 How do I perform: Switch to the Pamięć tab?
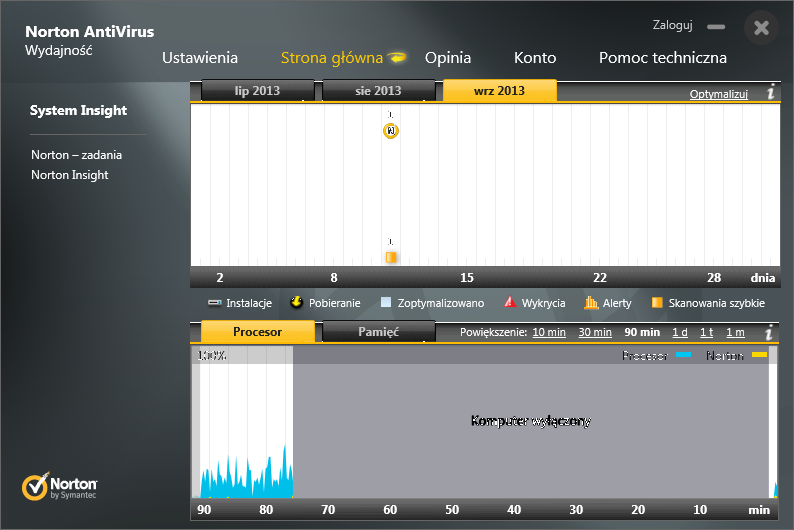(378, 332)
